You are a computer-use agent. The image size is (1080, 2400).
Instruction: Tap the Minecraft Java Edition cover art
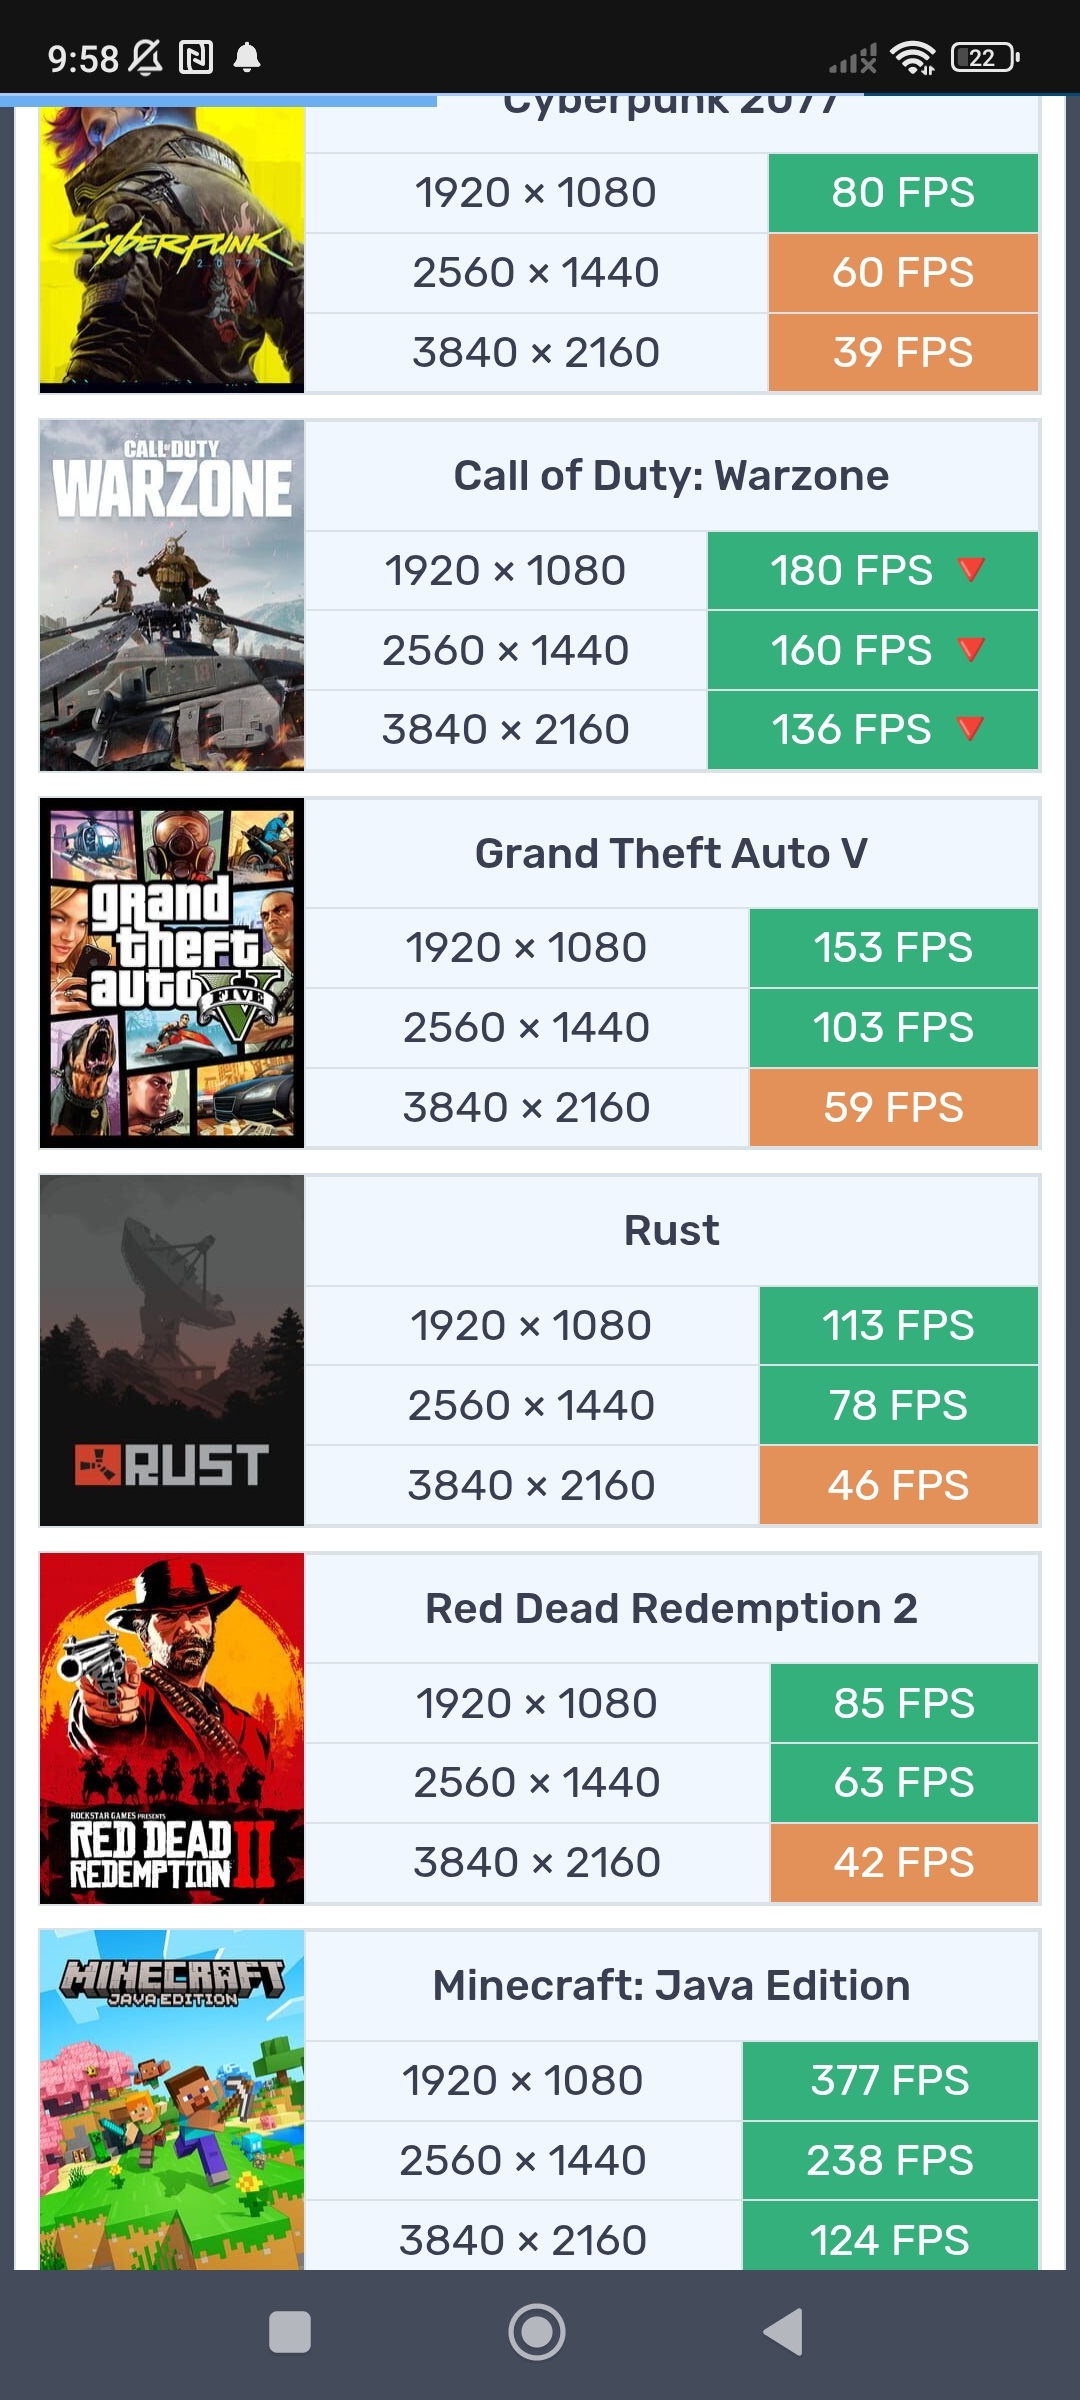tap(172, 2100)
